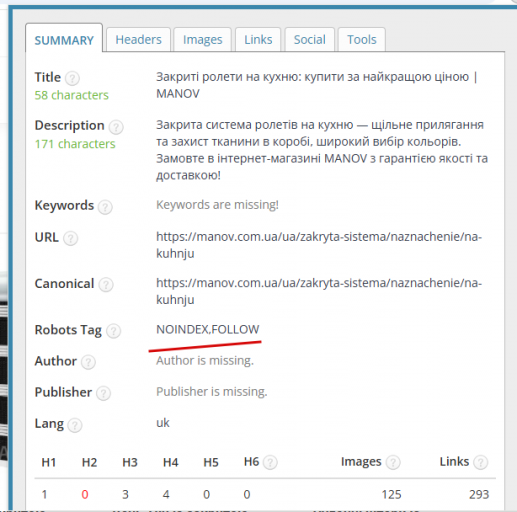Click the Images column header label
The height and width of the screenshot is (512, 517).
(361, 462)
